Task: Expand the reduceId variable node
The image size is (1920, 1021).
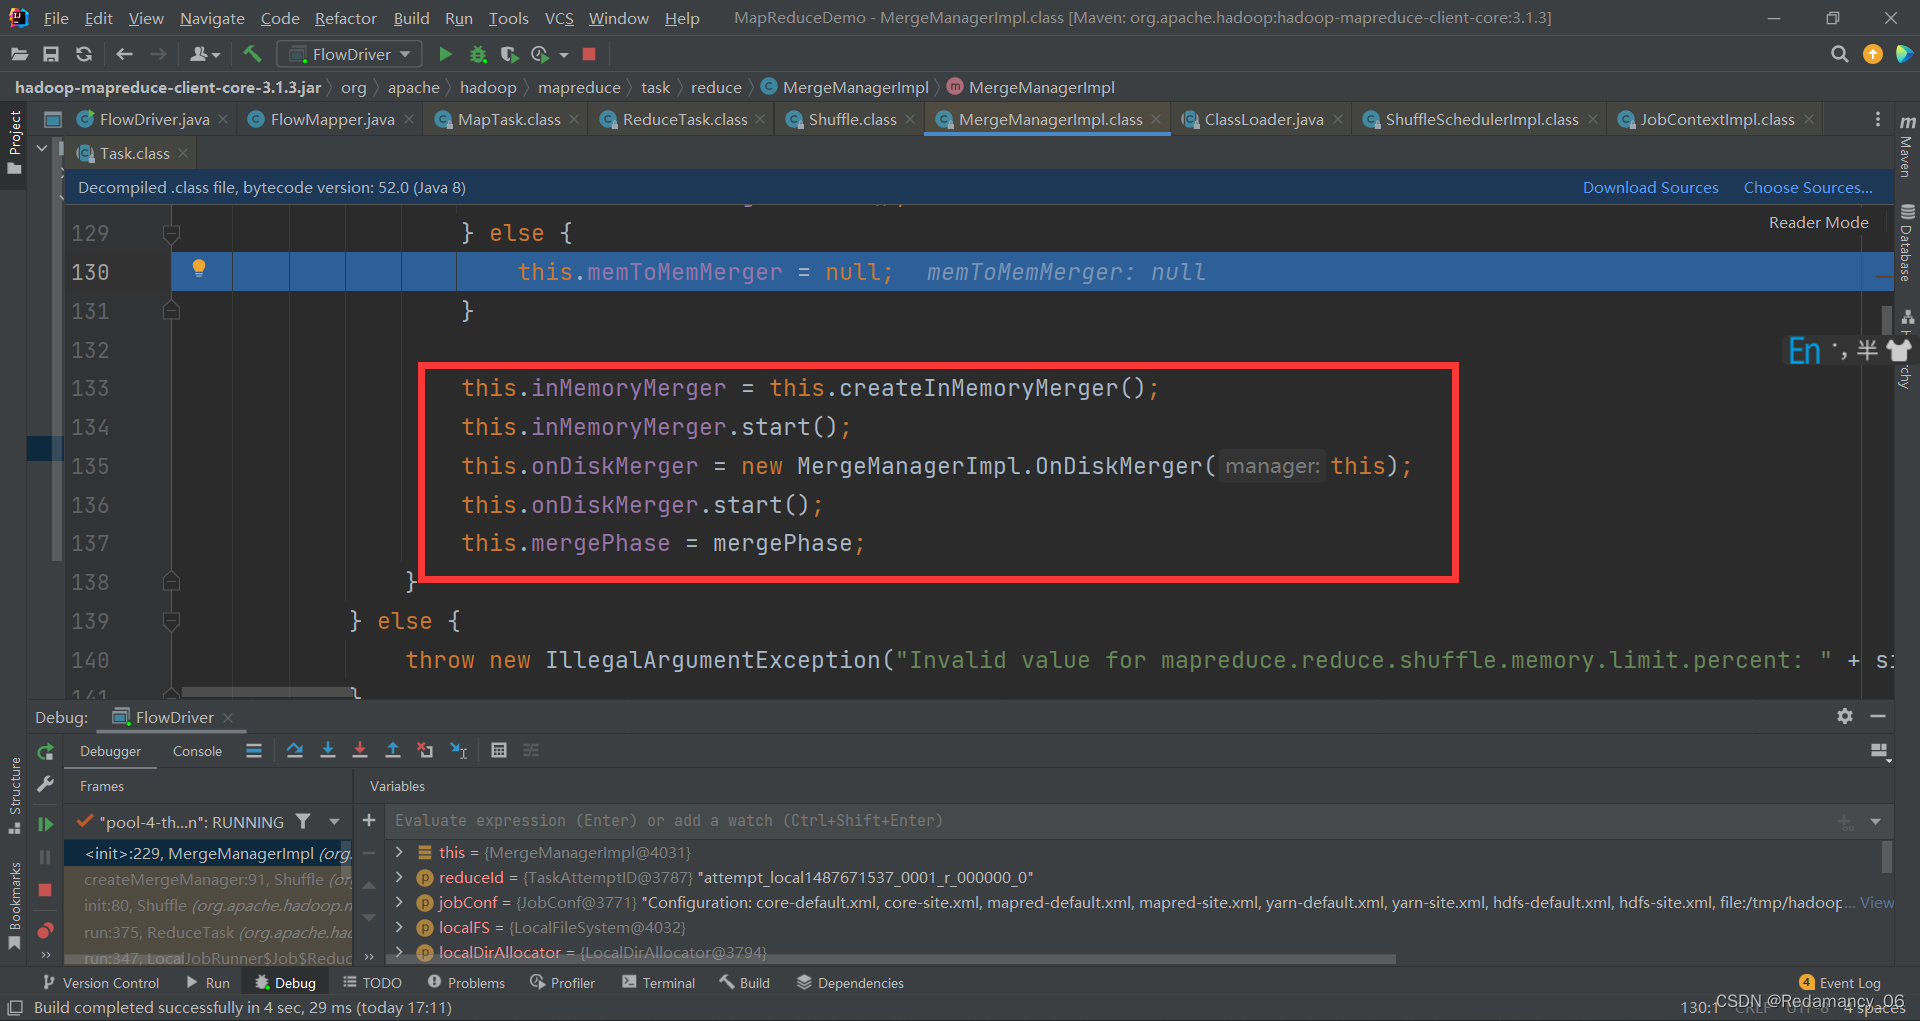Action: click(x=399, y=877)
